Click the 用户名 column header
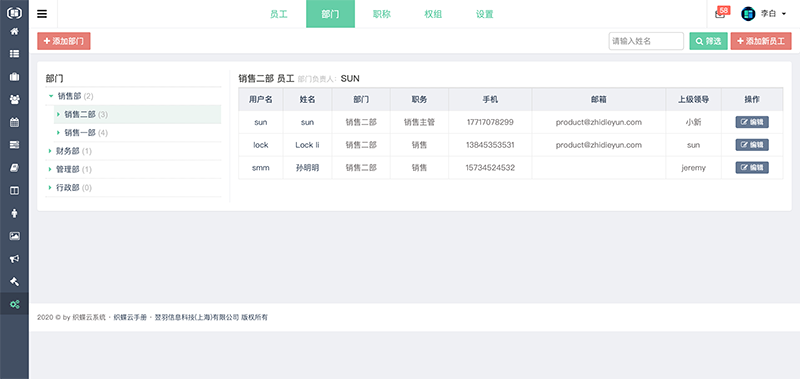Viewport: 800px width, 379px height. [x=261, y=99]
